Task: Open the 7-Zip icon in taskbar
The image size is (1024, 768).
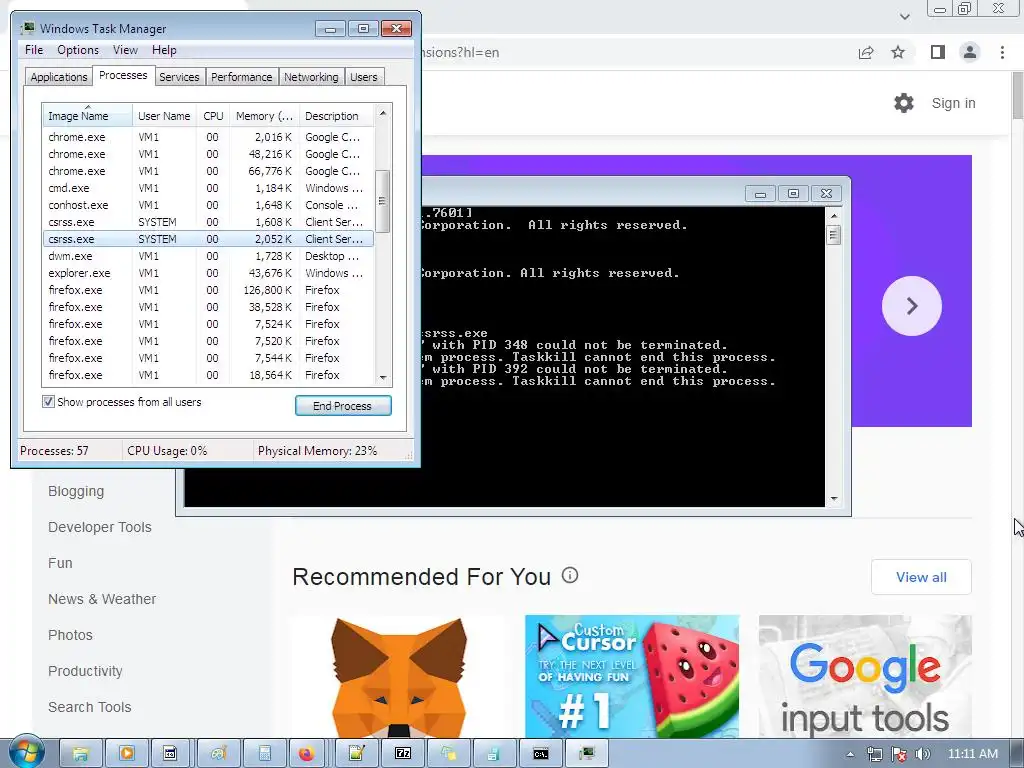Action: point(403,754)
